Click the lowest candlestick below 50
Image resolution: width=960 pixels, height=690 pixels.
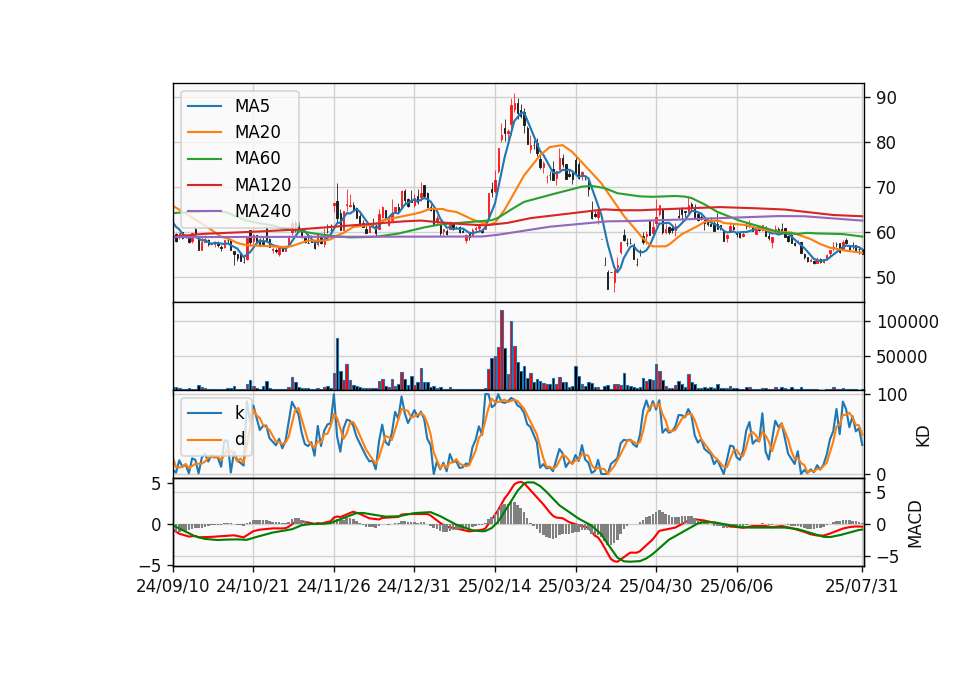pos(614,281)
